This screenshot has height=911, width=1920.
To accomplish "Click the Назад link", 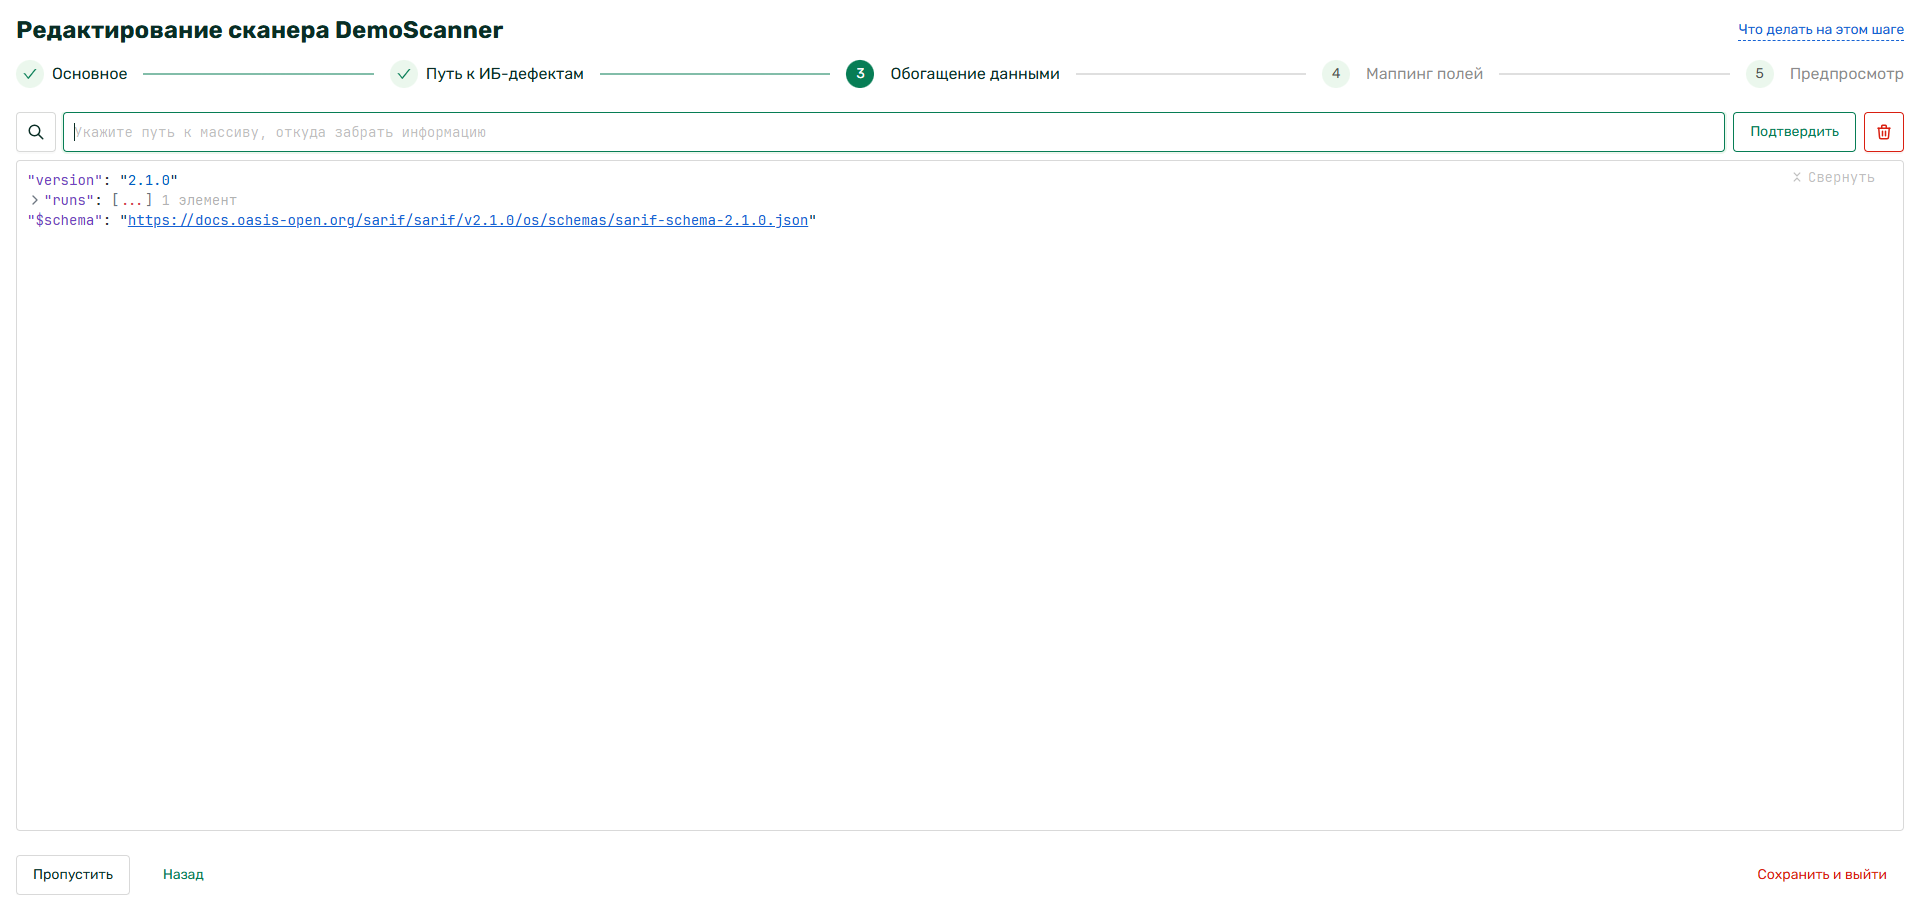I will click(x=183, y=875).
